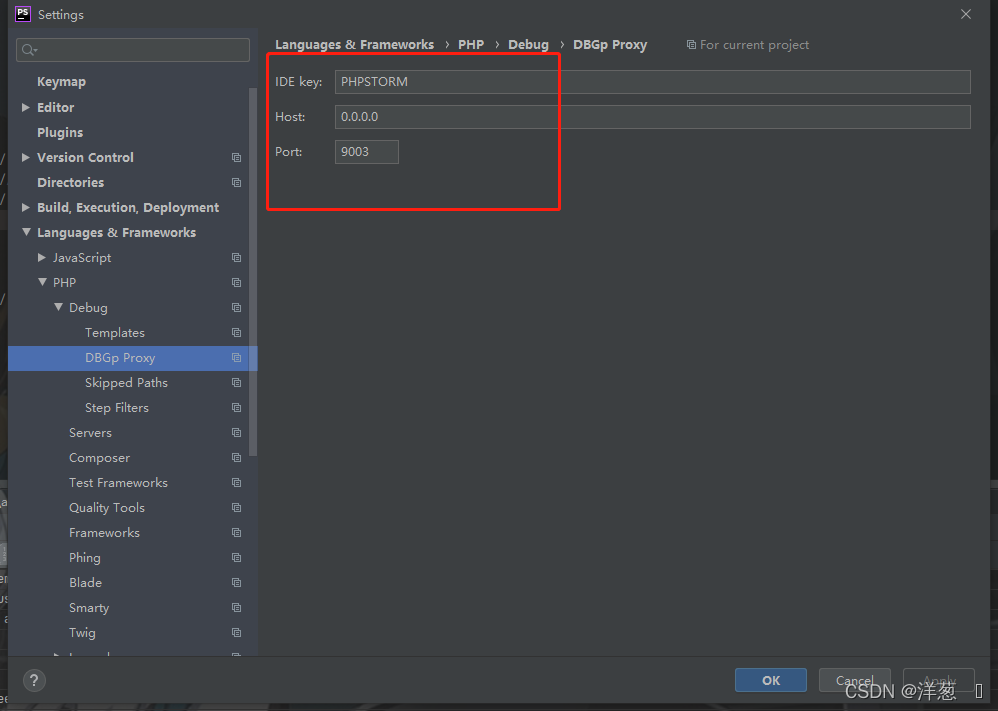Click project-level icon next to Servers
Image resolution: width=998 pixels, height=711 pixels.
tap(237, 433)
